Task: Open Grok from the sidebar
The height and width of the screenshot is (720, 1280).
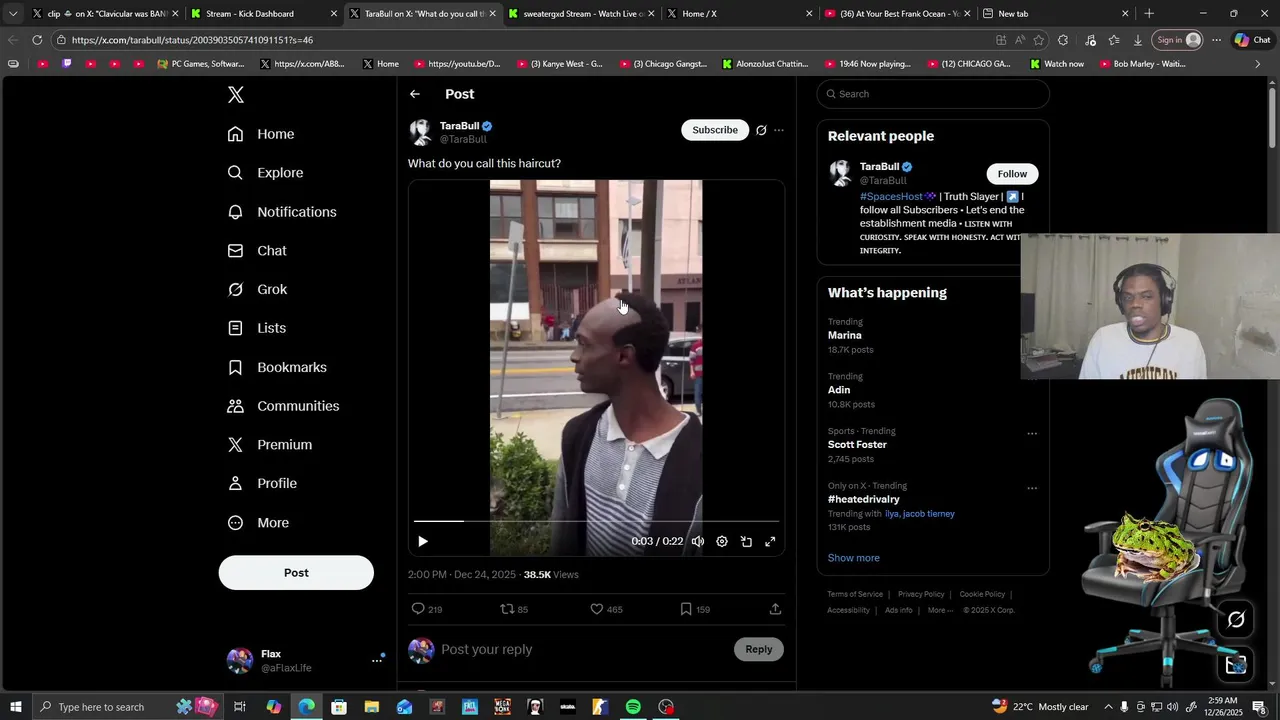Action: pos(257,289)
